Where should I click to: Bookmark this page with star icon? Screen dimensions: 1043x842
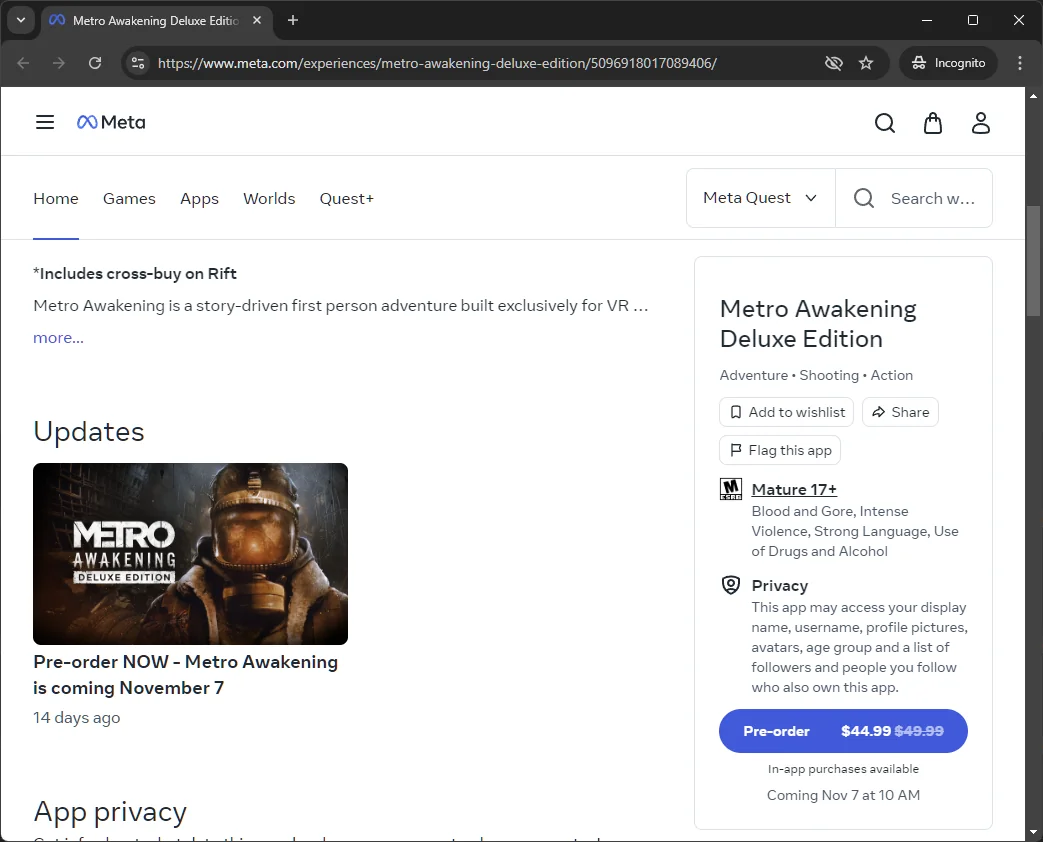865,63
